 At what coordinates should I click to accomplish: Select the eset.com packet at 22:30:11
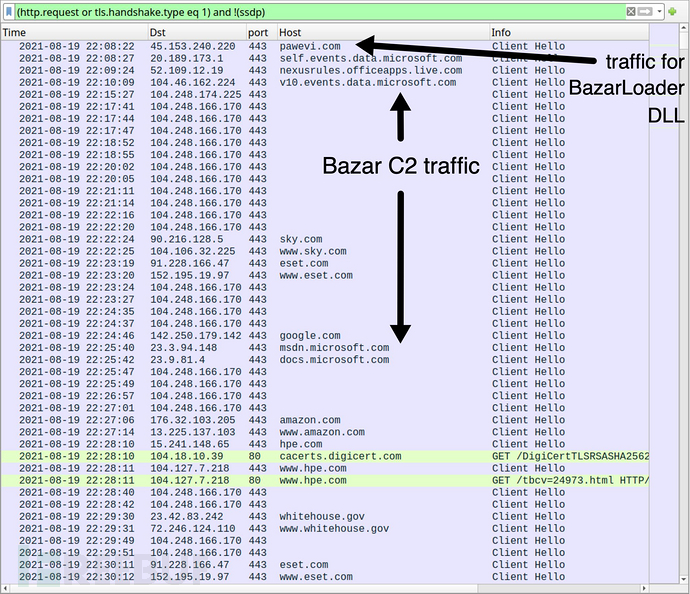pyautogui.click(x=325, y=565)
